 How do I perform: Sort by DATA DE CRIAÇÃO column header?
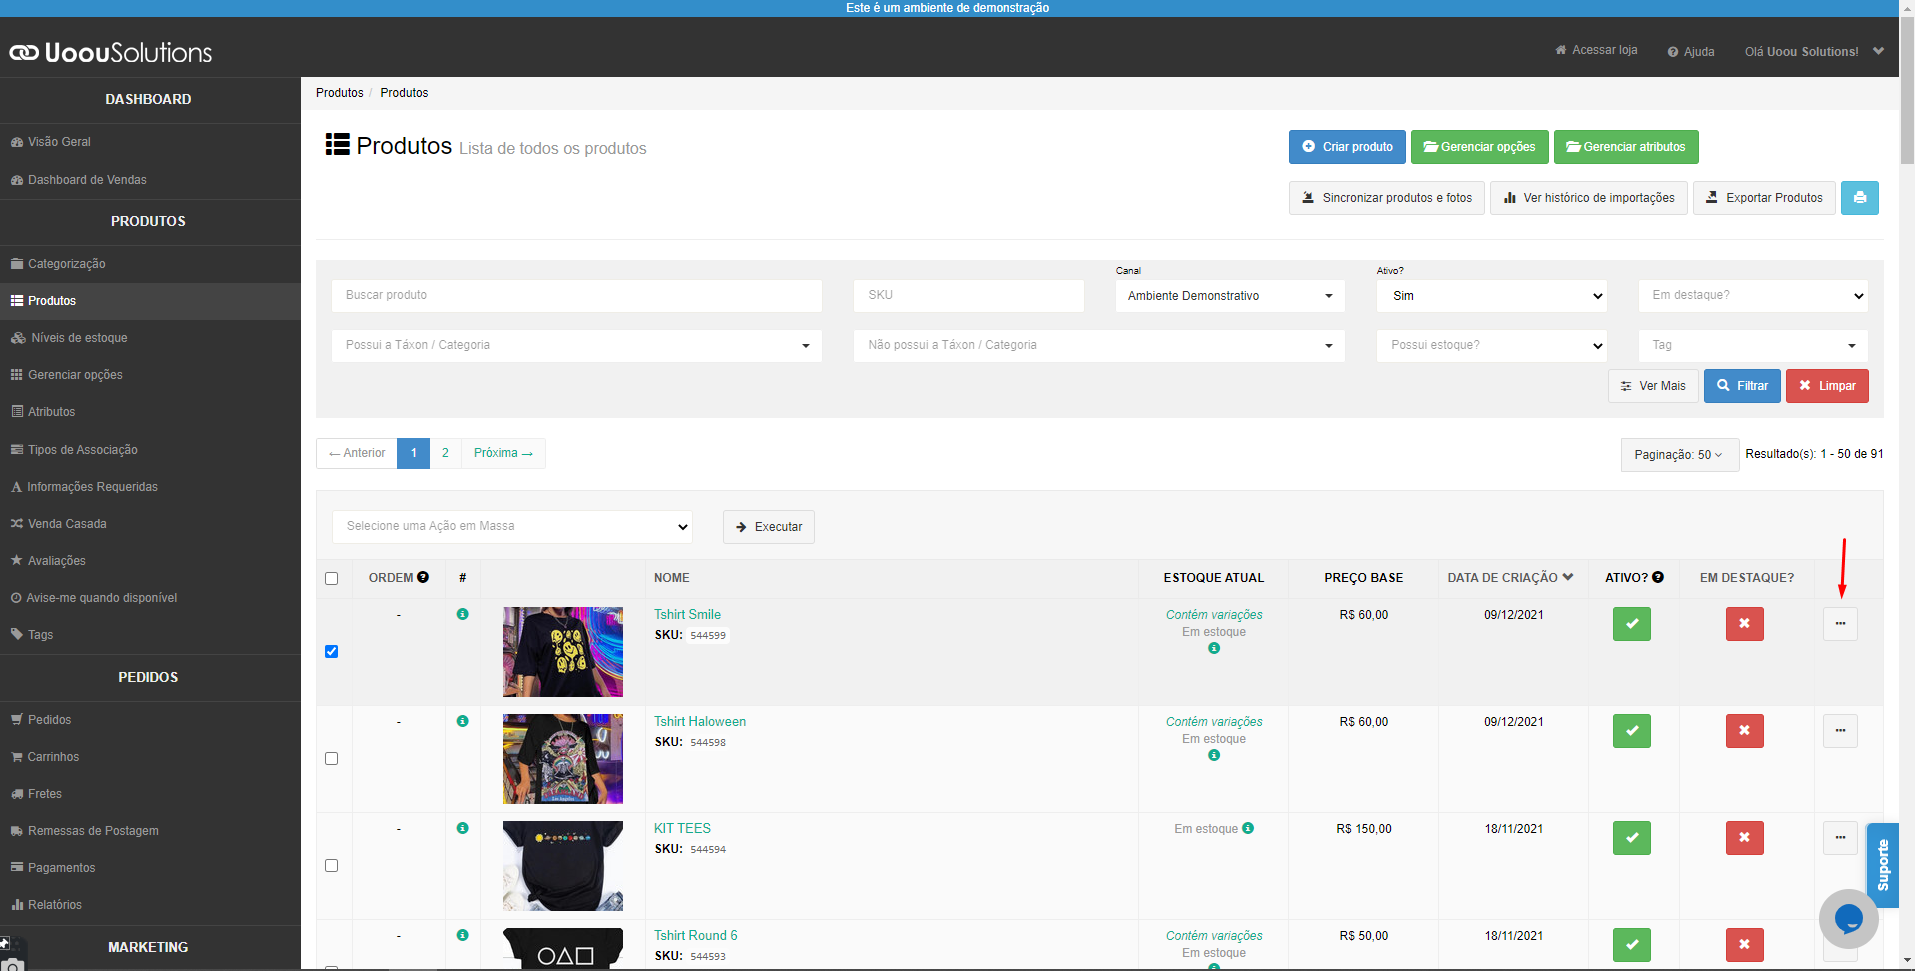pyautogui.click(x=1510, y=578)
